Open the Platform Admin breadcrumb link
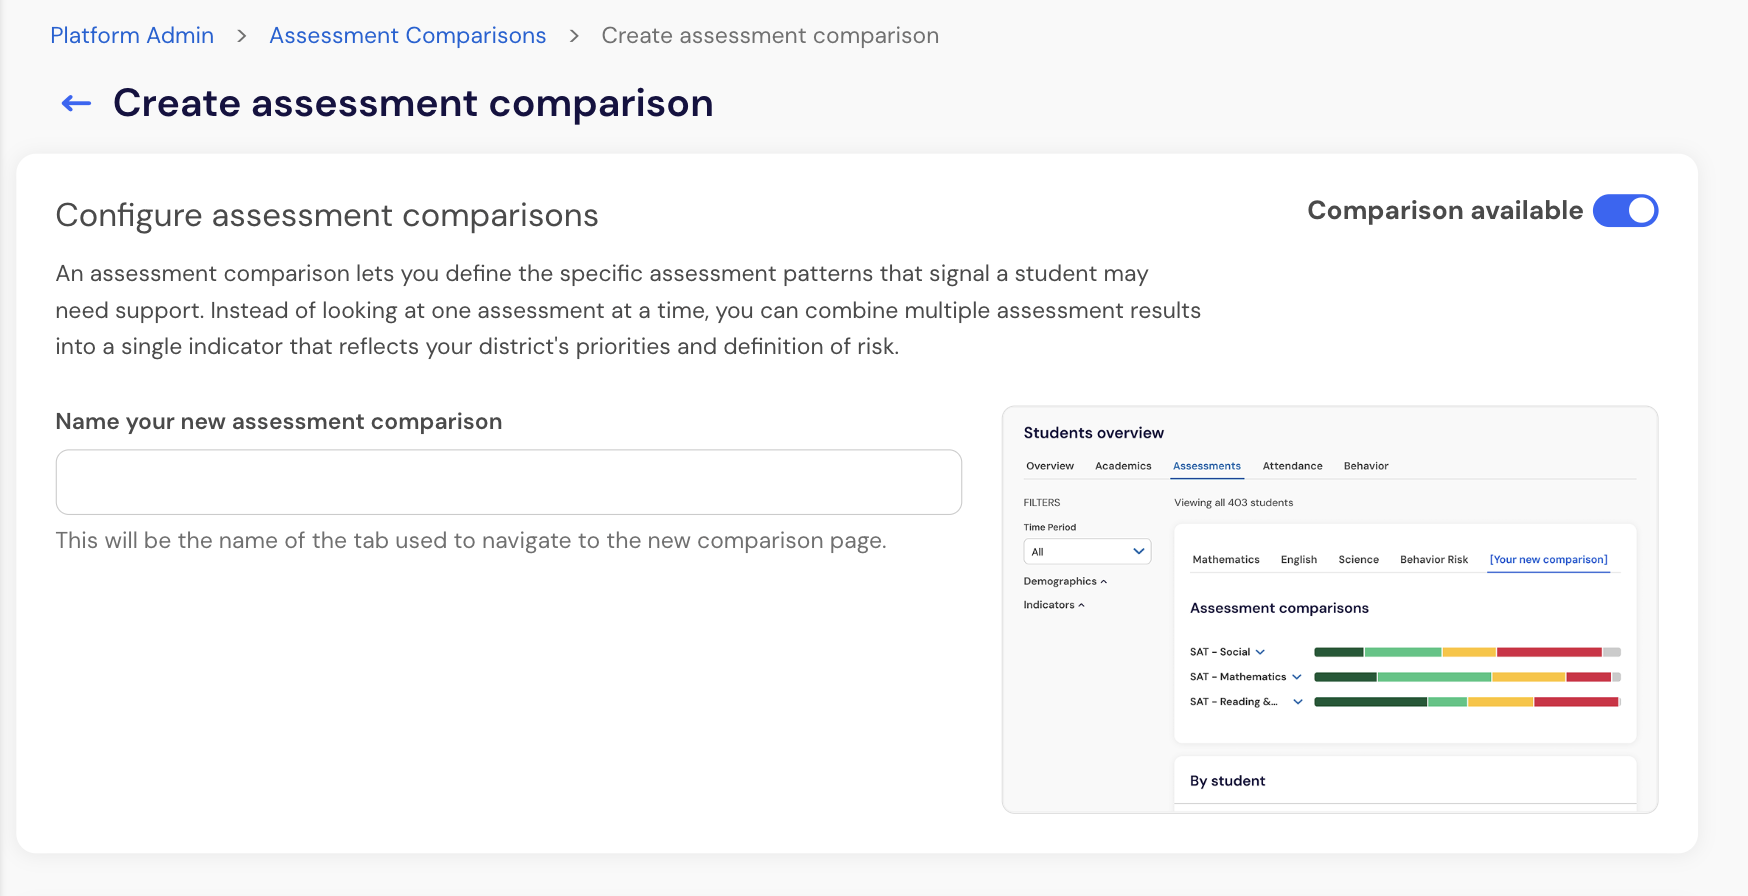This screenshot has width=1748, height=896. [x=132, y=36]
